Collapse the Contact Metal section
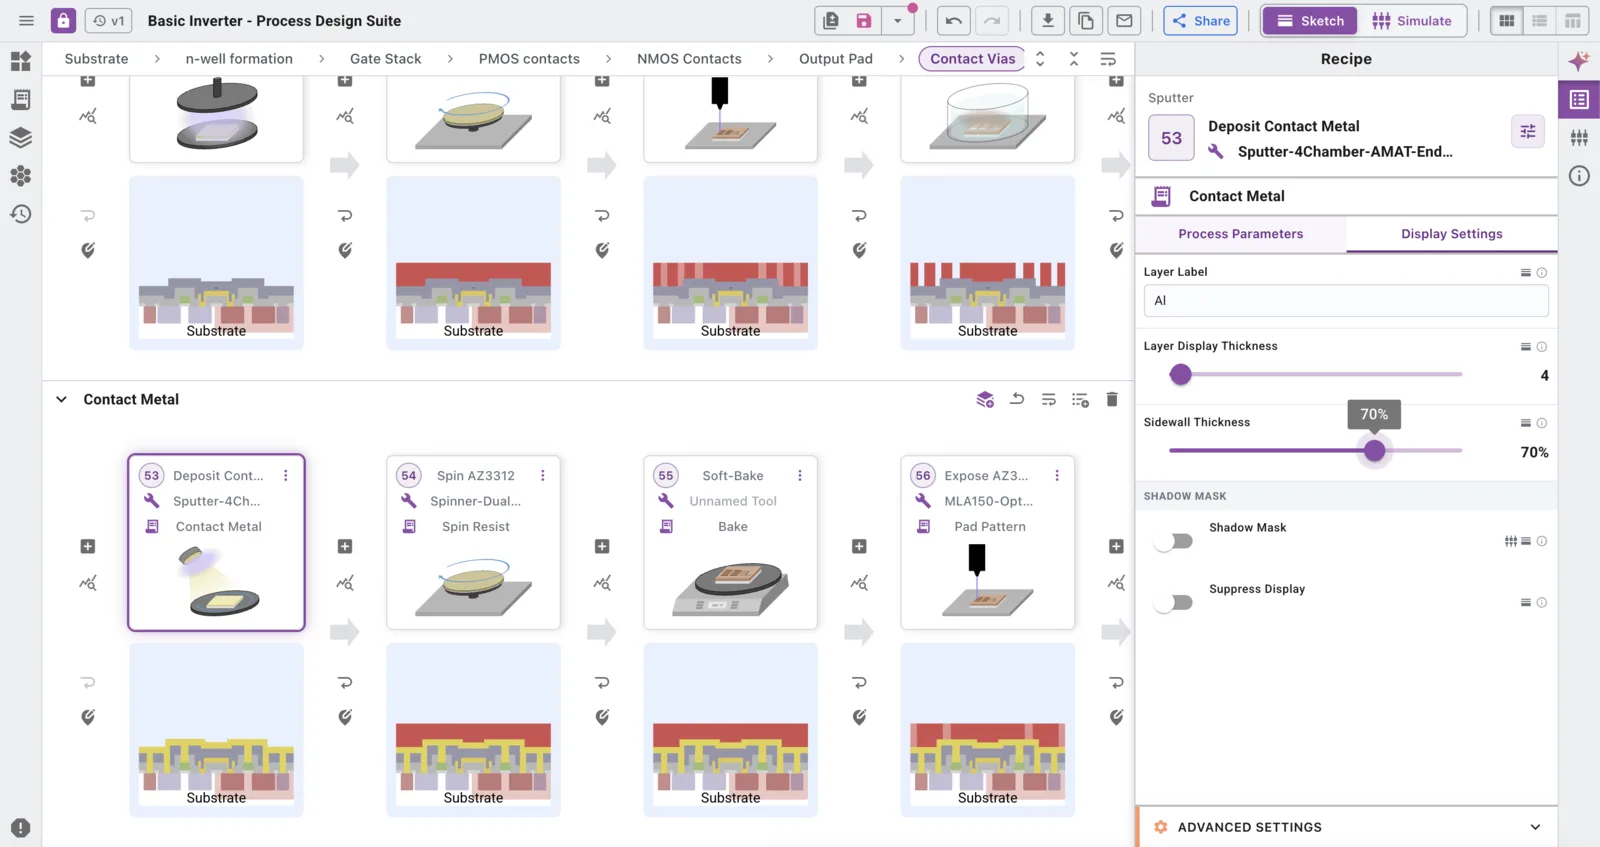This screenshot has width=1600, height=847. (61, 399)
